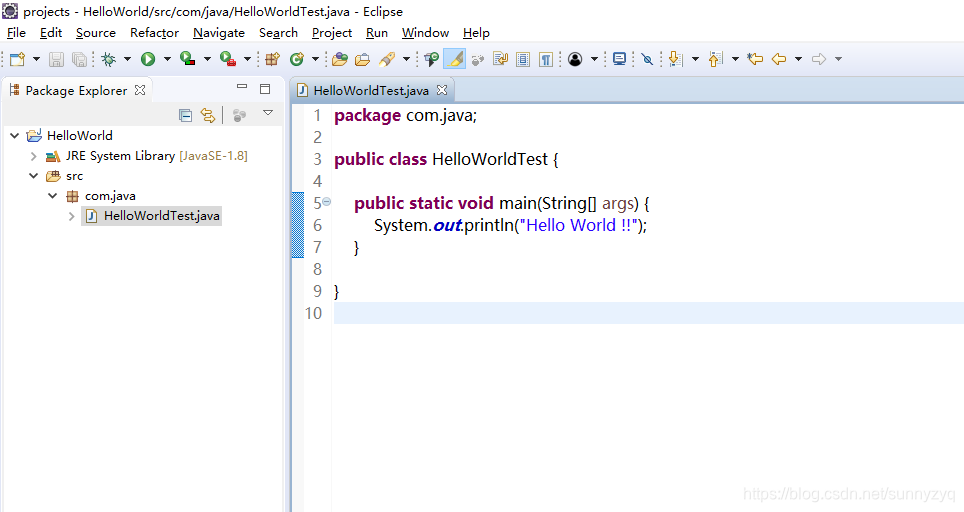Click the green Run button

[148, 59]
